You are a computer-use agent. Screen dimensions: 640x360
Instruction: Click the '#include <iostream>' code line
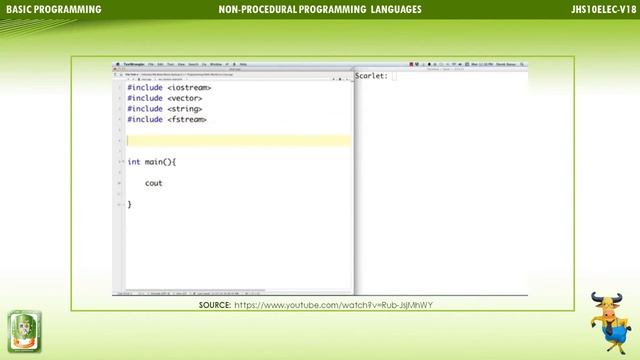pos(169,88)
